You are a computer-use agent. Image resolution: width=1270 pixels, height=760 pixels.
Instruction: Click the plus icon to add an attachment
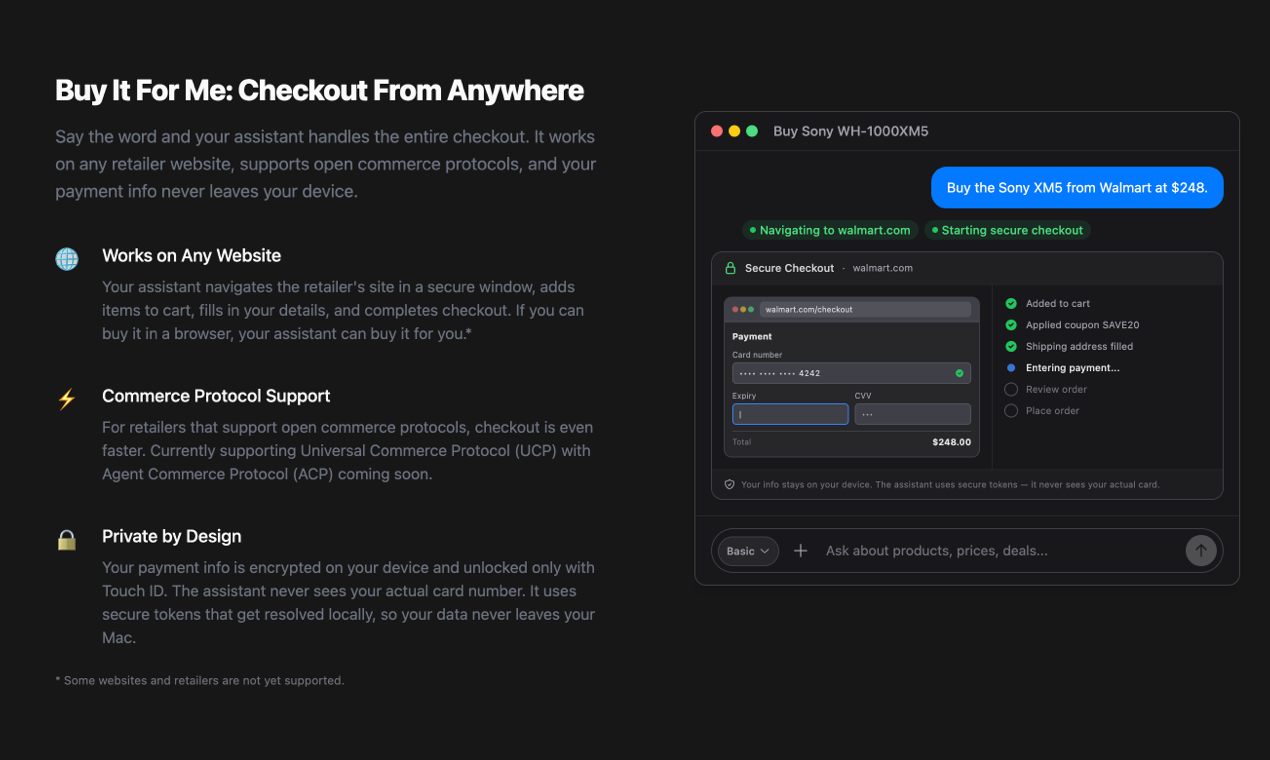pyautogui.click(x=800, y=551)
